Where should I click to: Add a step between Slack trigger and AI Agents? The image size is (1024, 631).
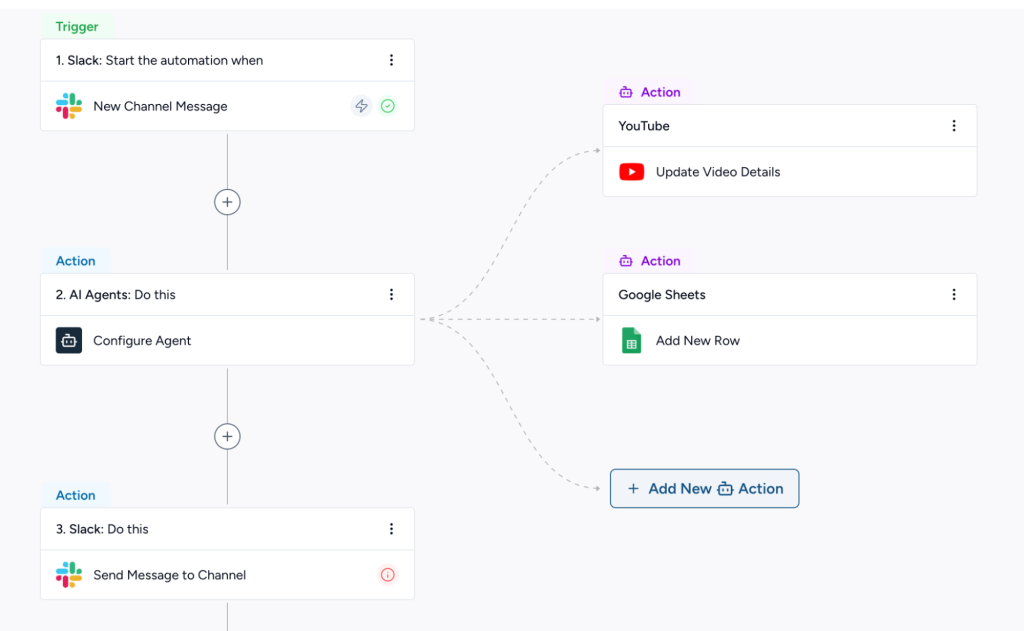[x=227, y=202]
